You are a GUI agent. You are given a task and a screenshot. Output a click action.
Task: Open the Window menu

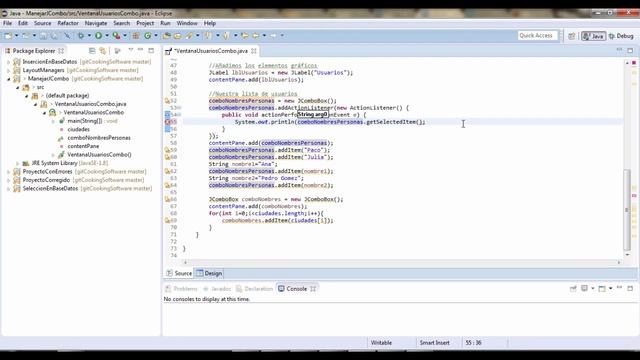(x=187, y=23)
